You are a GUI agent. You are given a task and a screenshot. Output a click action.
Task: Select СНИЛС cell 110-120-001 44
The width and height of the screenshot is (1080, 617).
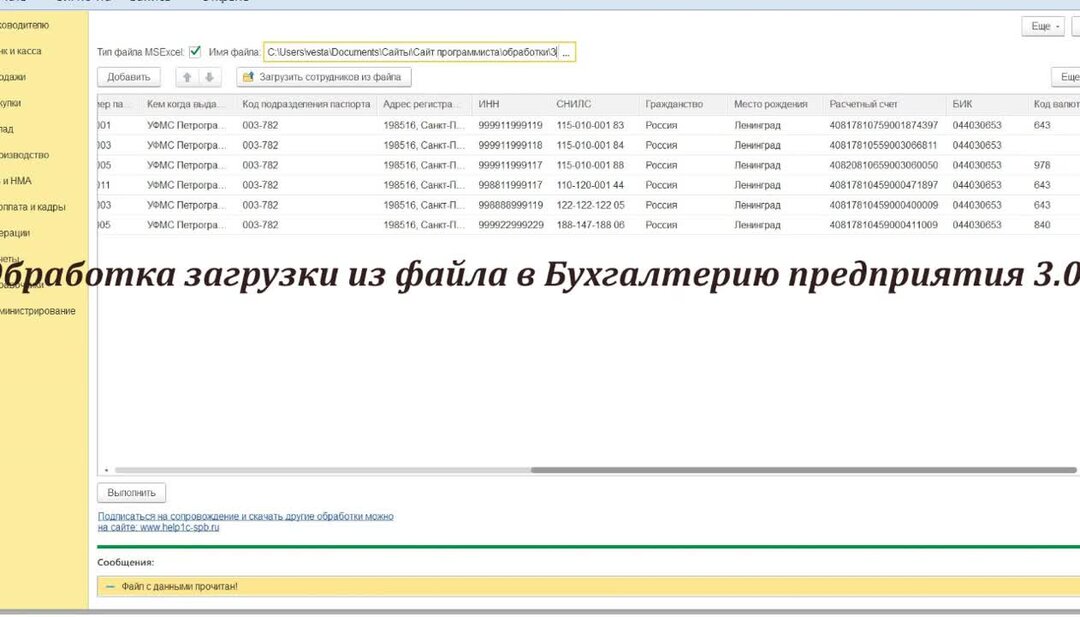(594, 185)
